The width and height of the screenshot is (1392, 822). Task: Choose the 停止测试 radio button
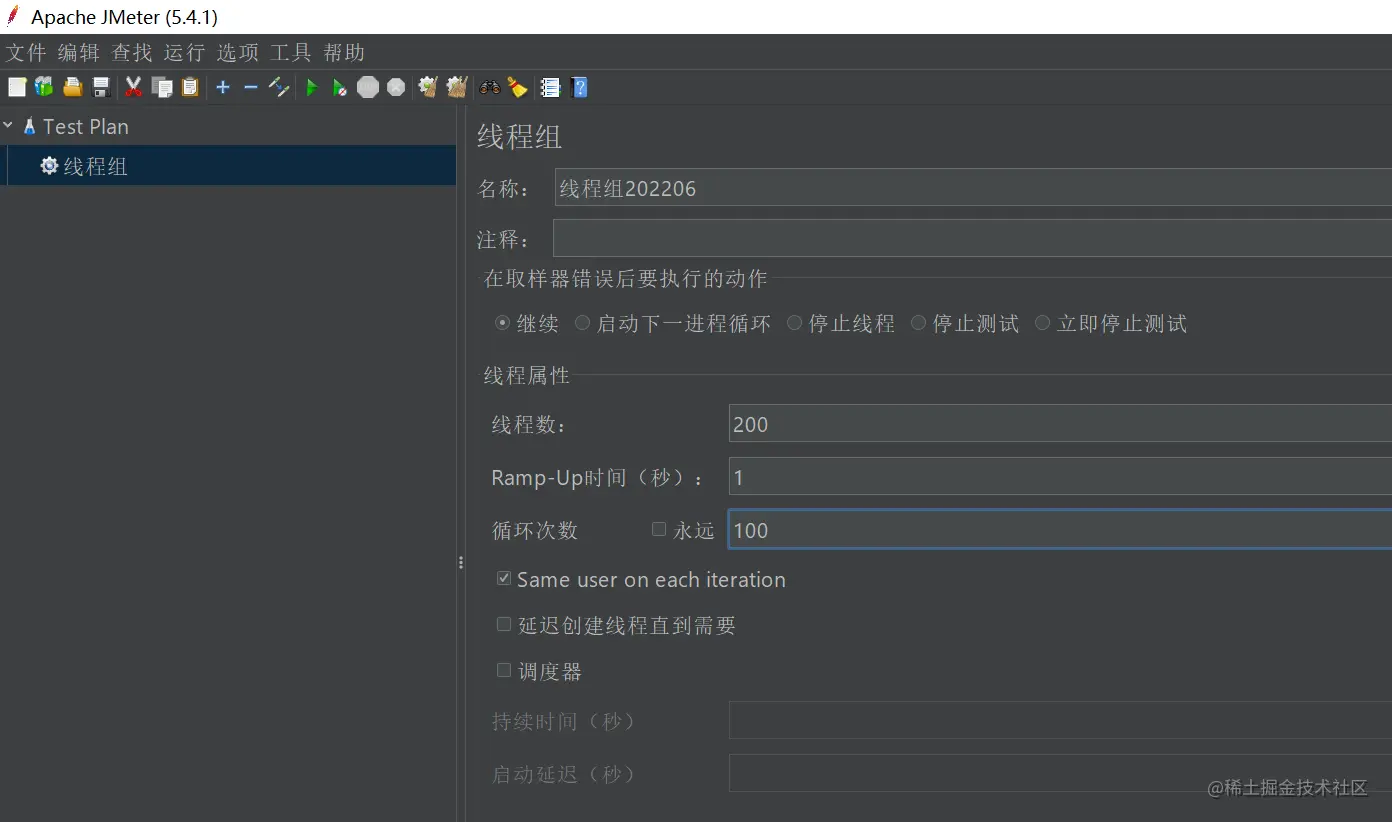point(918,323)
